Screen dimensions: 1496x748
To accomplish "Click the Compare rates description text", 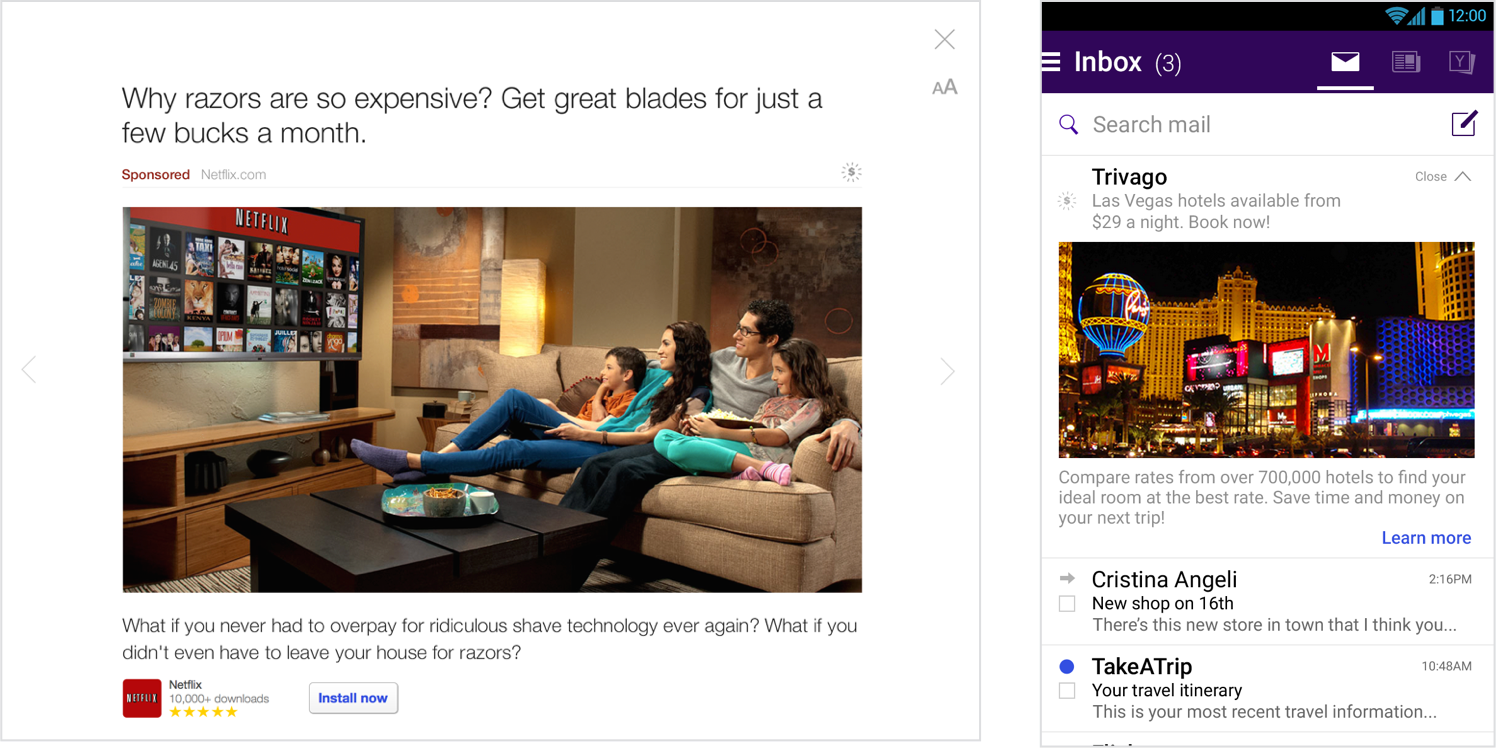I will pyautogui.click(x=1262, y=498).
